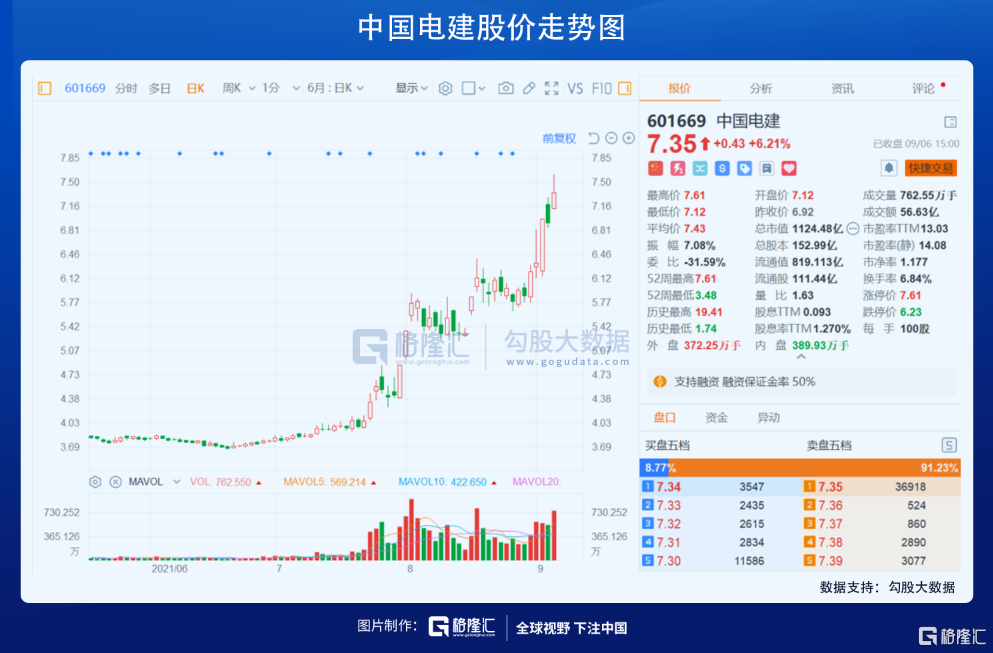The width and height of the screenshot is (993, 653).
Task: Switch to 分时 intraday view
Action: [126, 88]
